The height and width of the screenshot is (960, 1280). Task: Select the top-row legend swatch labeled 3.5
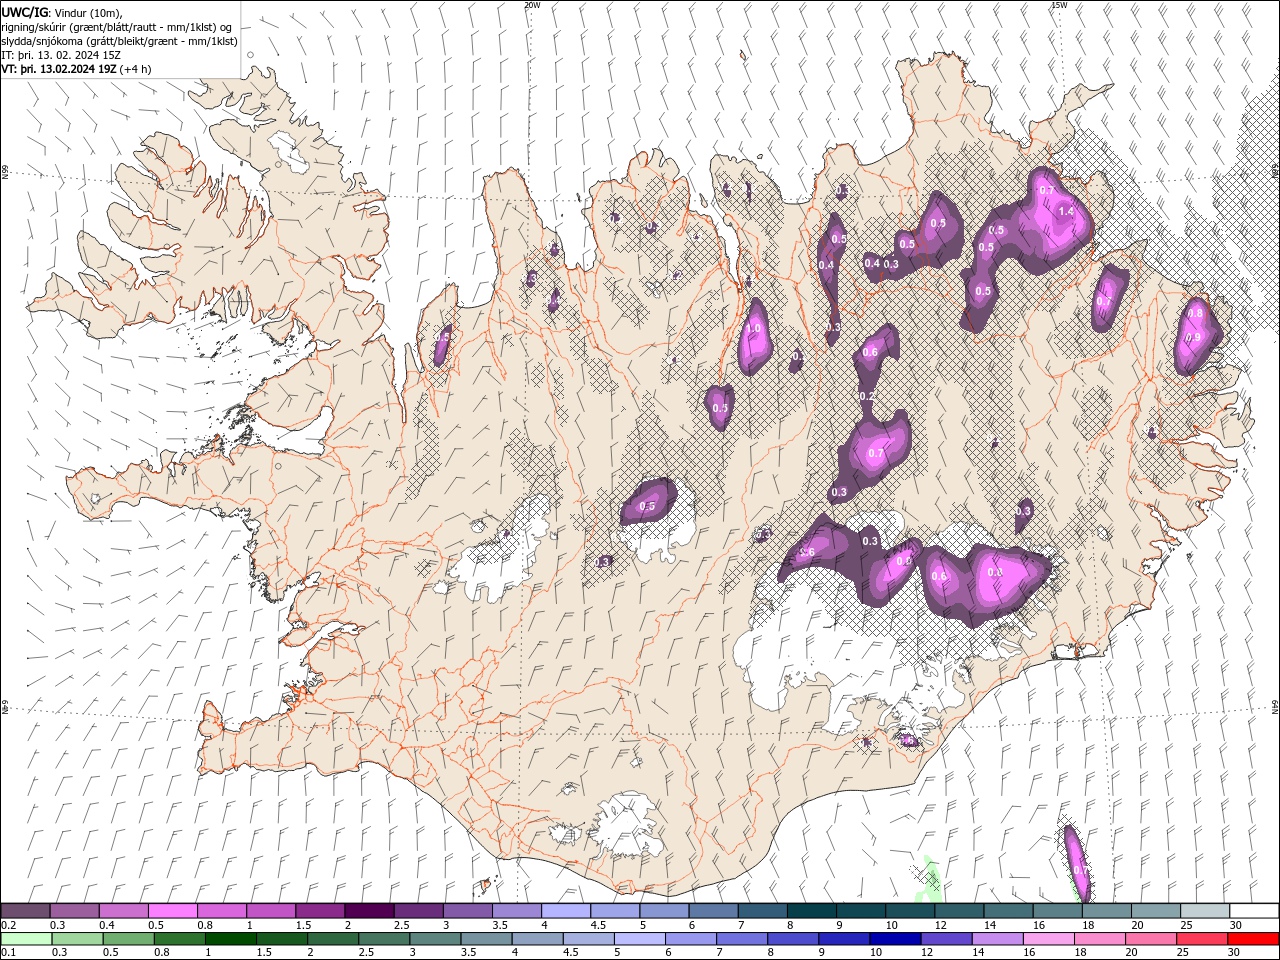coord(517,911)
